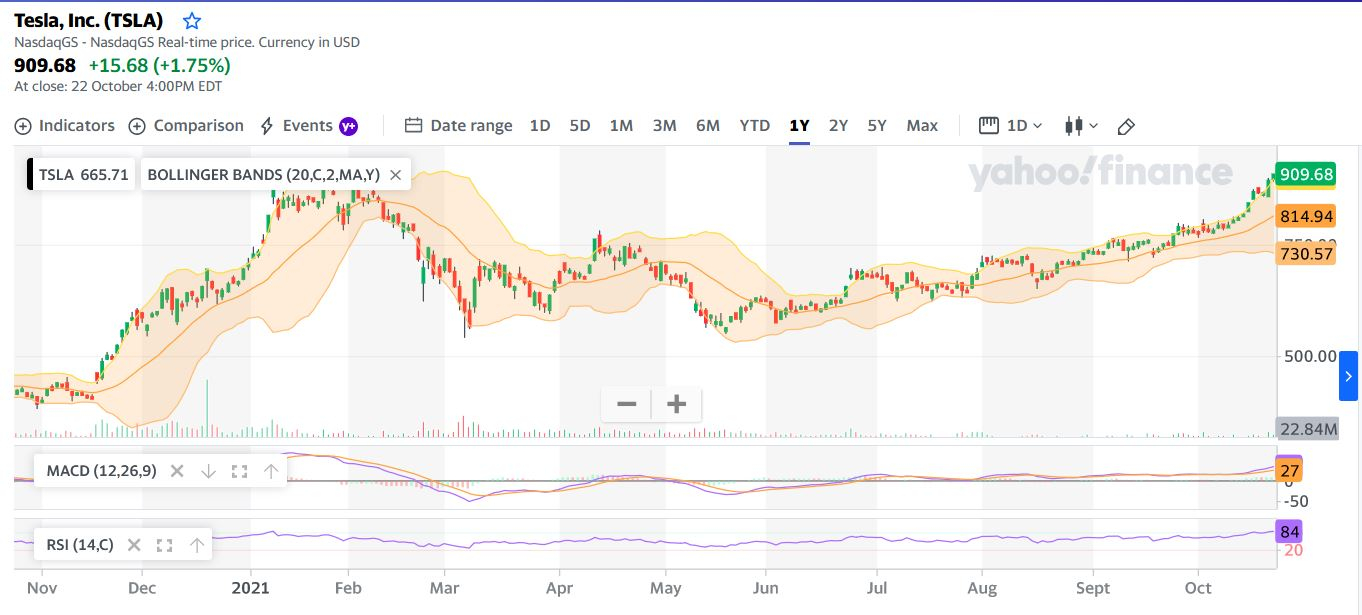Click the MACD (12,26,9) label
Screen dimensions: 1362x615
click(101, 471)
